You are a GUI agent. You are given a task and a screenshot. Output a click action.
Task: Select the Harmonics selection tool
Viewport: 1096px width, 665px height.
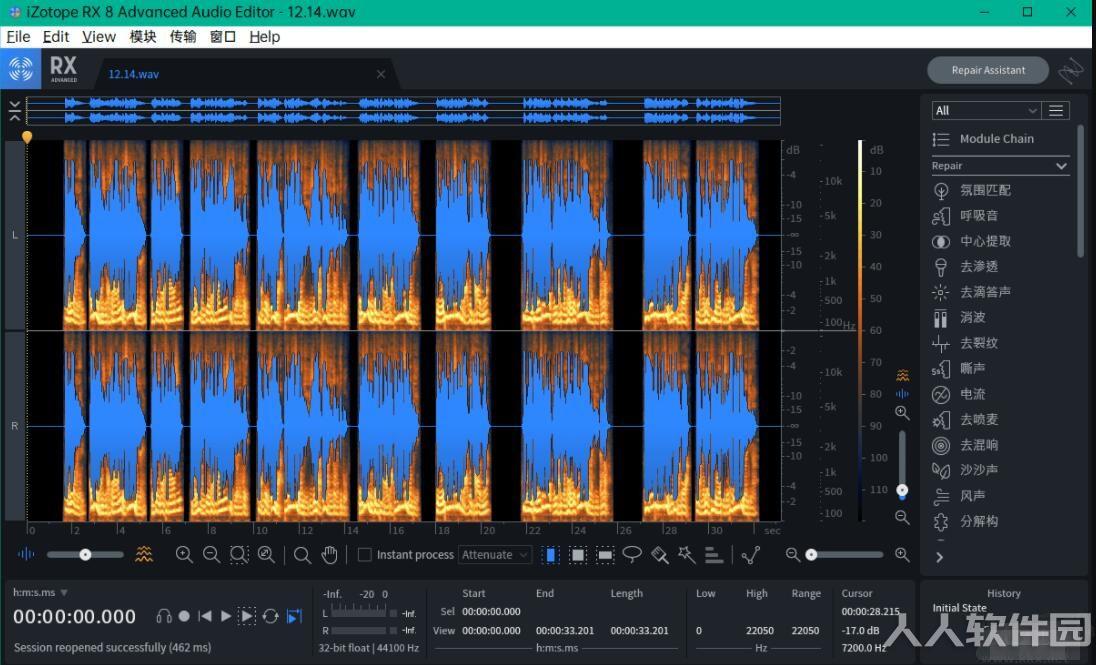(714, 555)
